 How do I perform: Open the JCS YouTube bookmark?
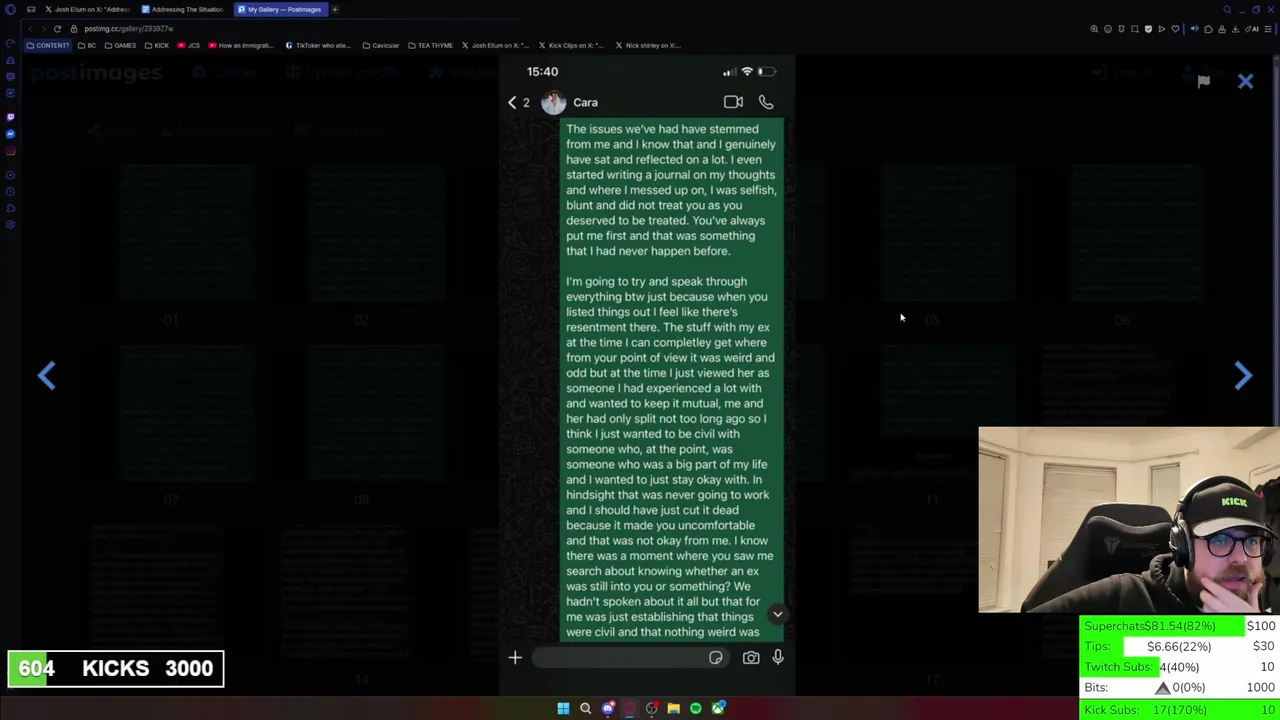click(x=189, y=45)
